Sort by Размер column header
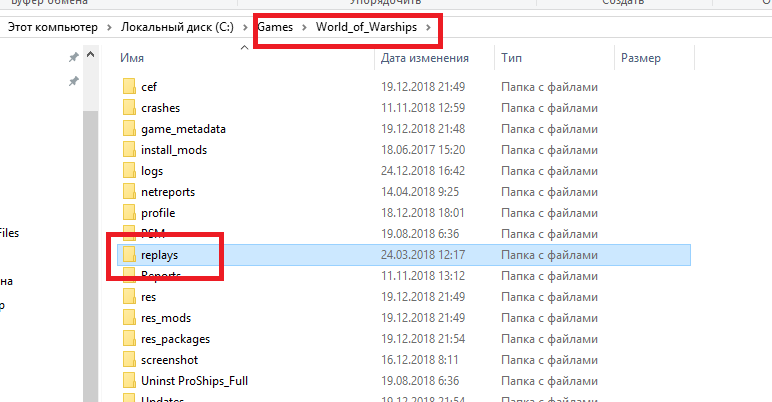 pyautogui.click(x=641, y=58)
